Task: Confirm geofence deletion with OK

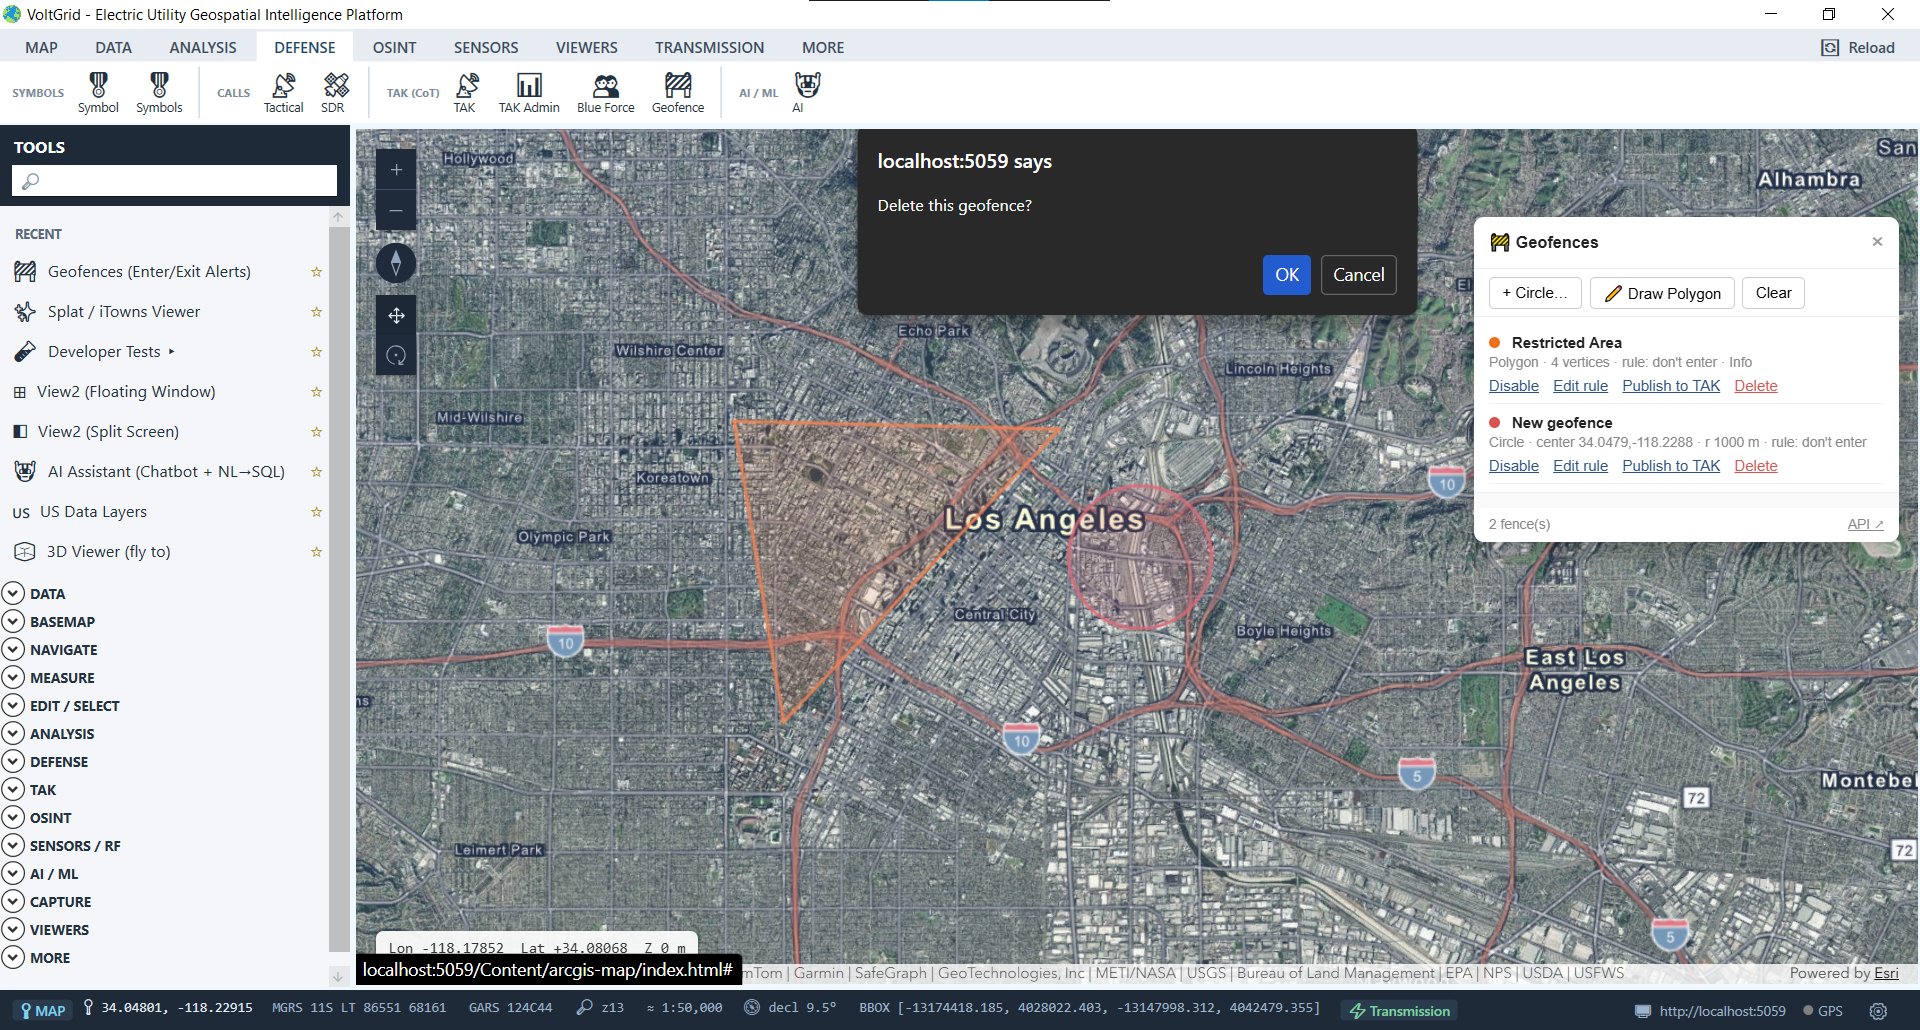Action: (1287, 275)
